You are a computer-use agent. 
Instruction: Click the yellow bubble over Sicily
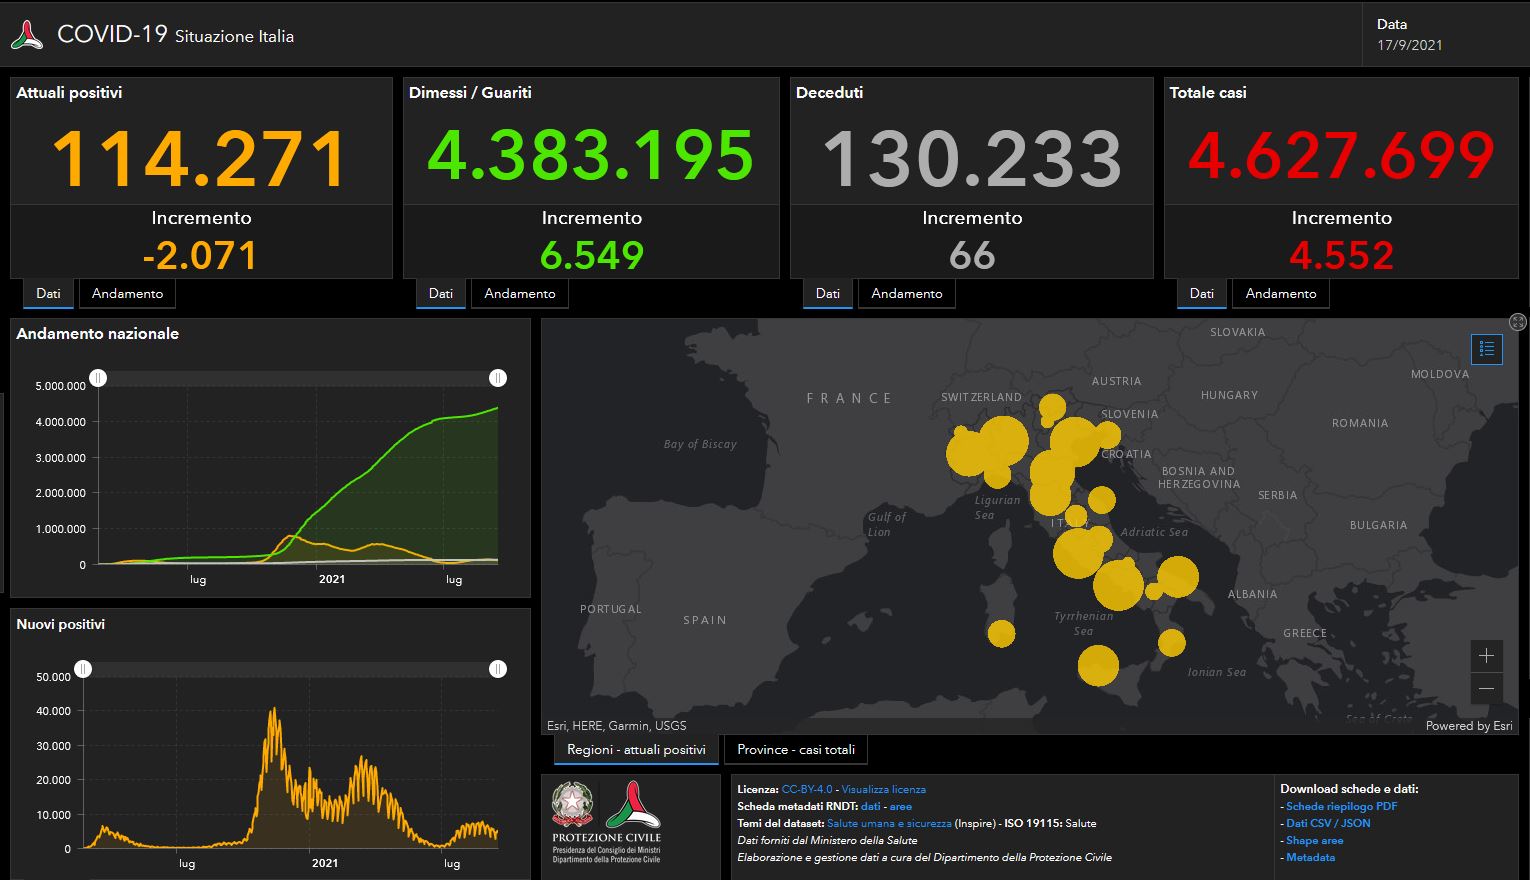pyautogui.click(x=1098, y=665)
